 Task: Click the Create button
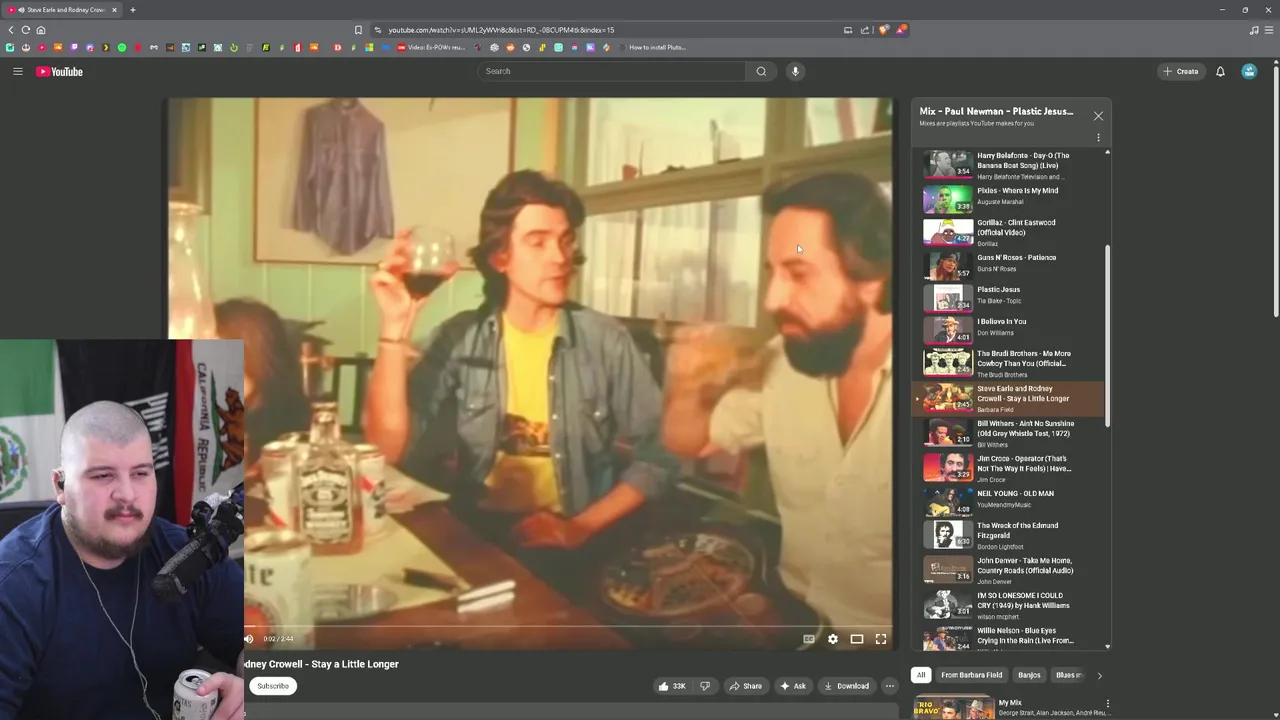point(1180,71)
